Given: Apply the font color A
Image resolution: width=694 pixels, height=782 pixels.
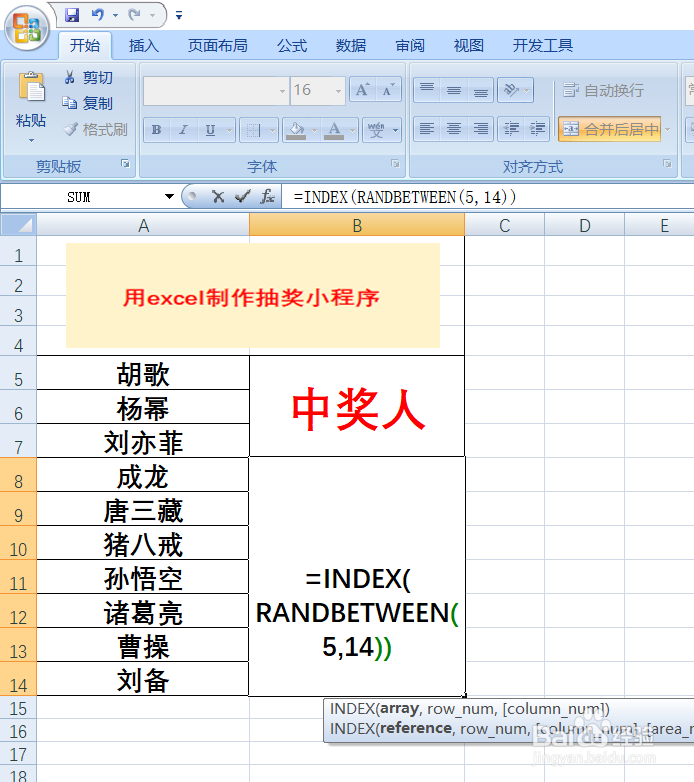Looking at the screenshot, I should (334, 131).
